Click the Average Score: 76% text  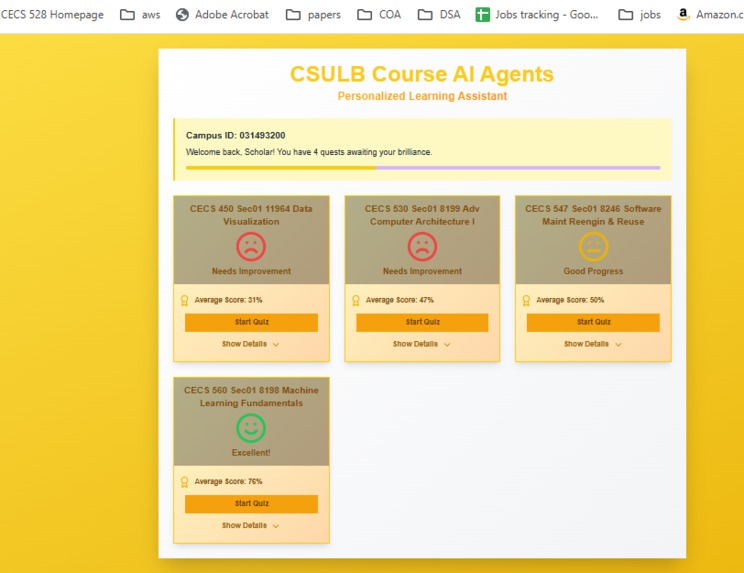pos(228,482)
